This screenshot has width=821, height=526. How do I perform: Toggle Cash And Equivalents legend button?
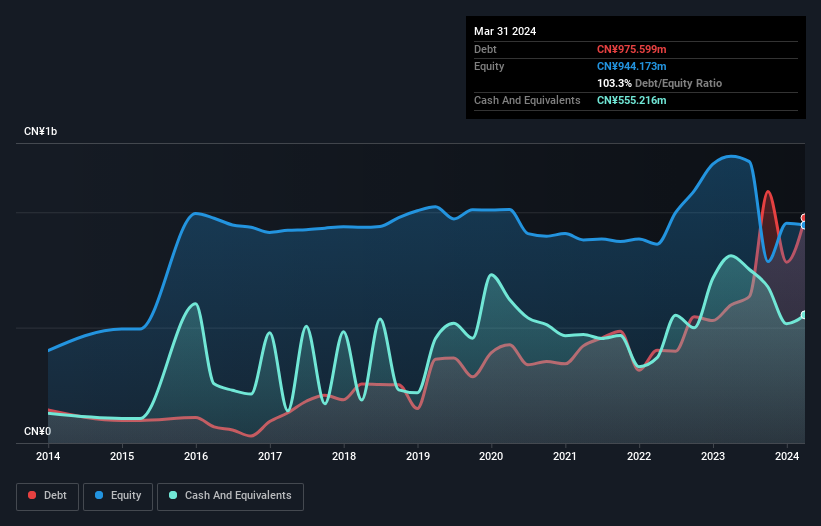[230, 496]
